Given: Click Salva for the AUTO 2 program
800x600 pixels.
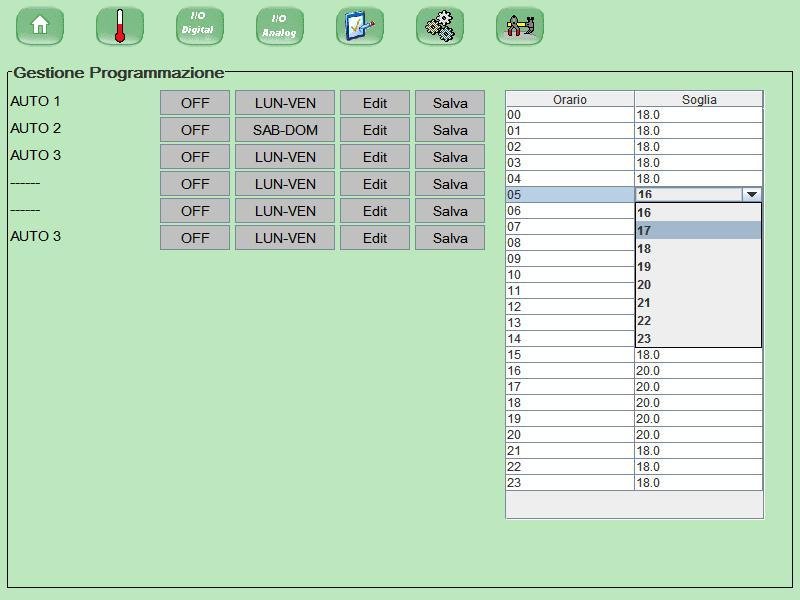Looking at the screenshot, I should 449,129.
